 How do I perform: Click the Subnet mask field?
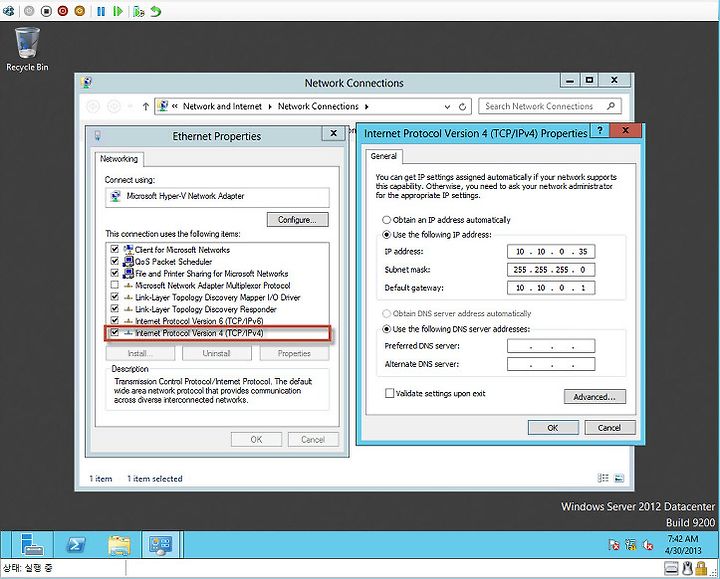click(551, 270)
